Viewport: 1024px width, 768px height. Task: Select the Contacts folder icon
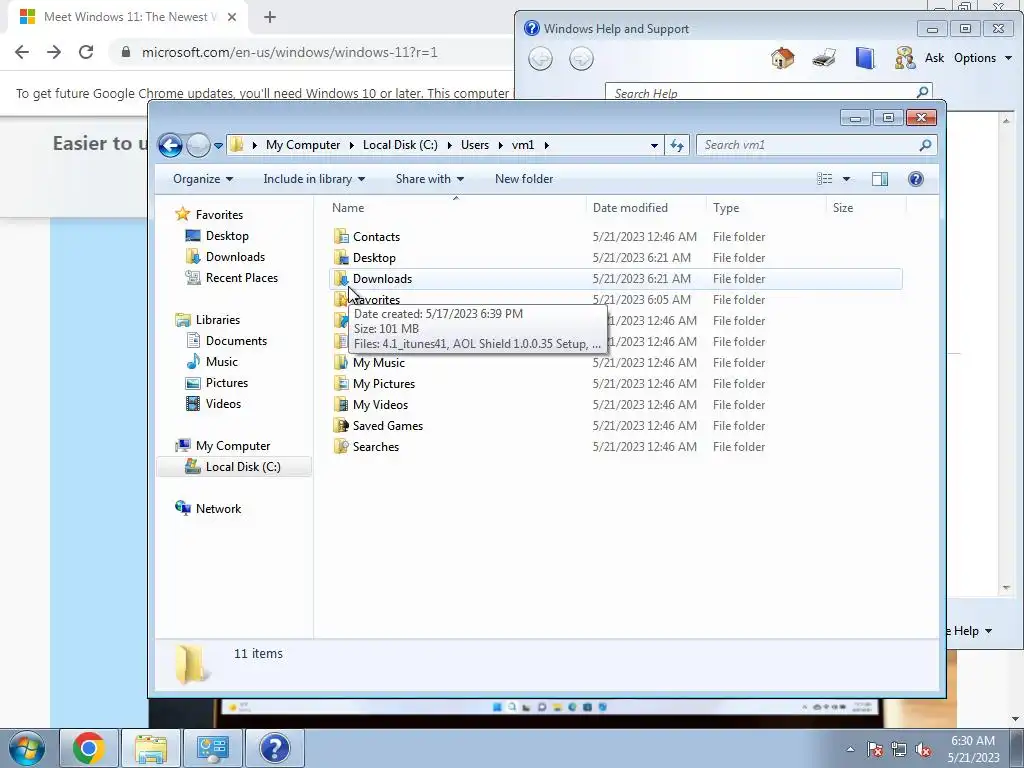[341, 236]
